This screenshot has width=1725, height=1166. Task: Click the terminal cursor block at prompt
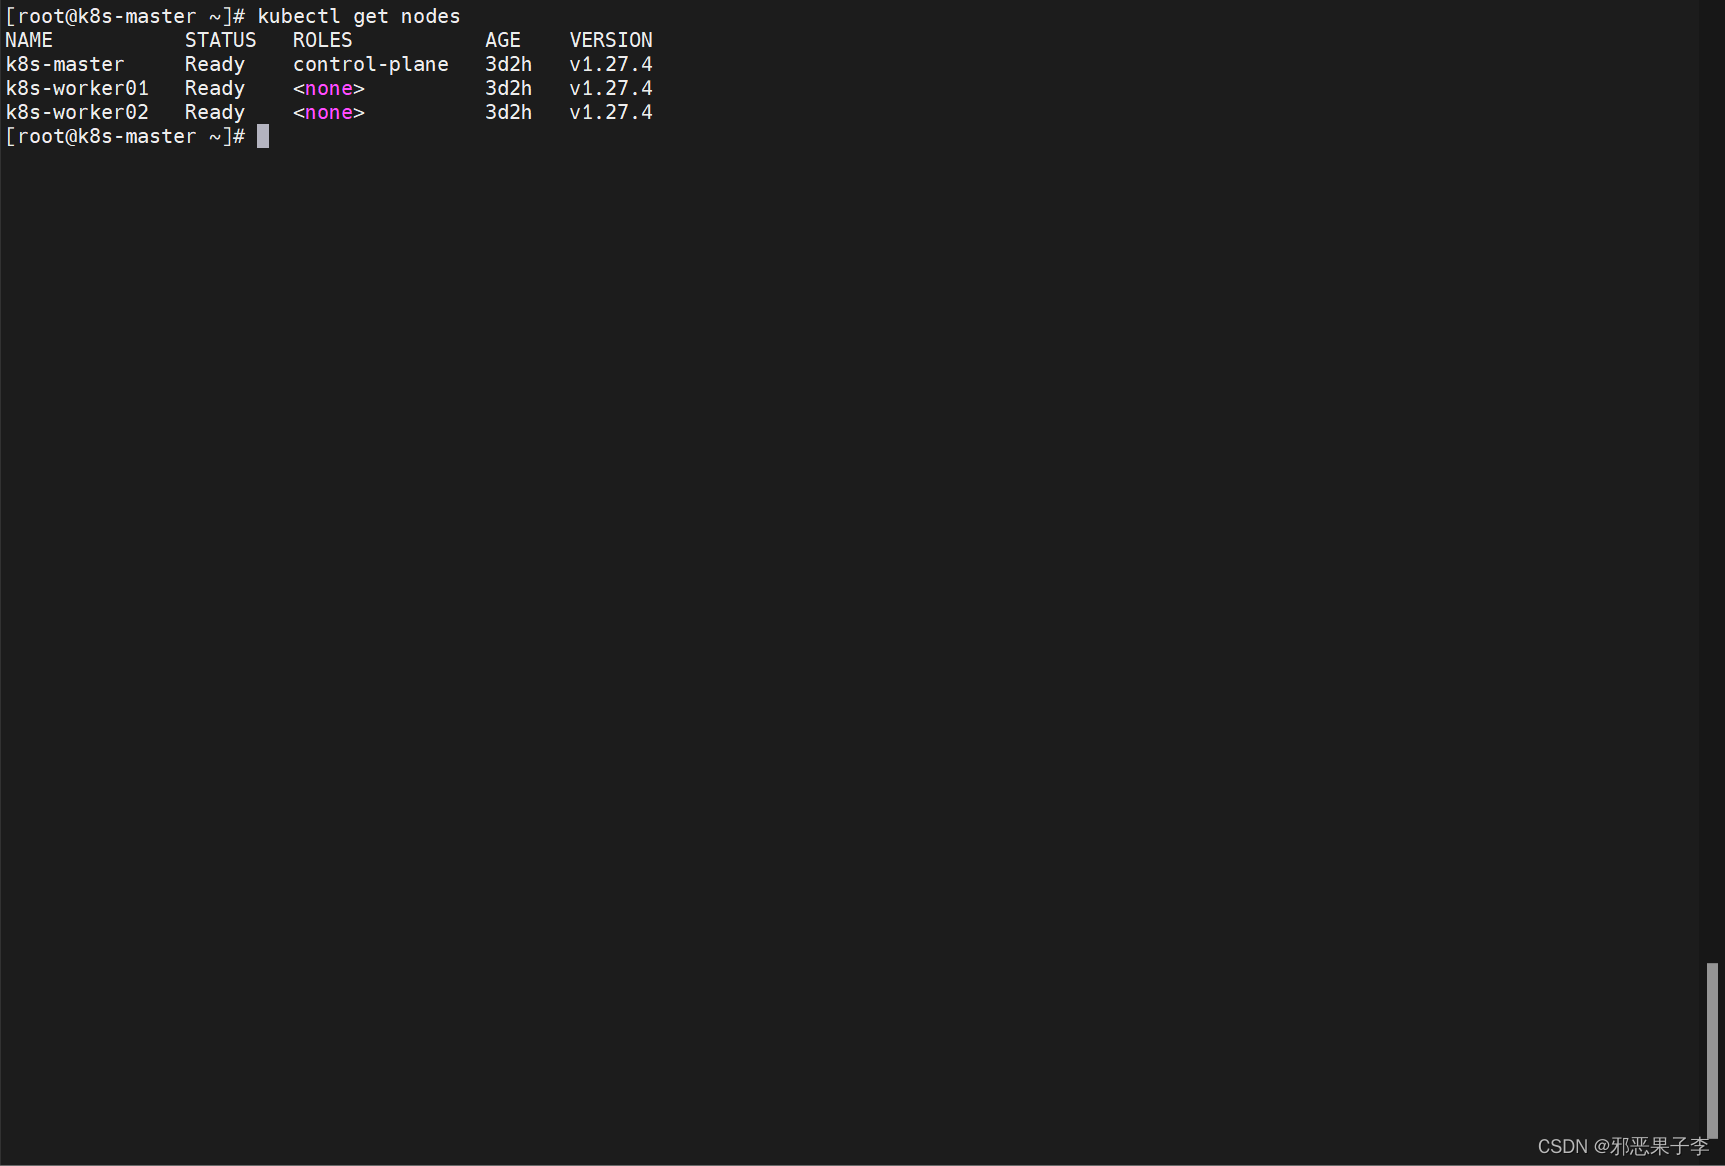(x=263, y=136)
